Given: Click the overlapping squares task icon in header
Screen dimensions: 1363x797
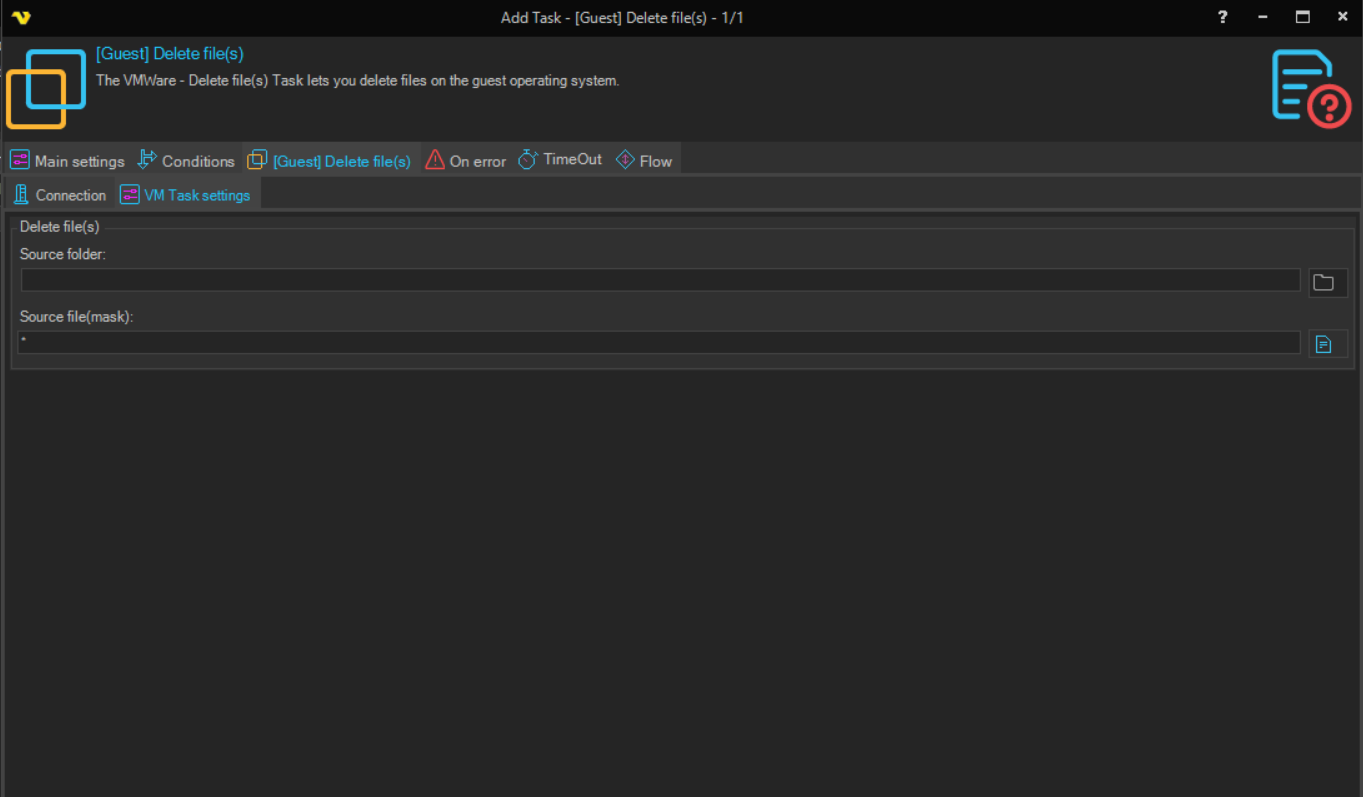Looking at the screenshot, I should tap(47, 88).
